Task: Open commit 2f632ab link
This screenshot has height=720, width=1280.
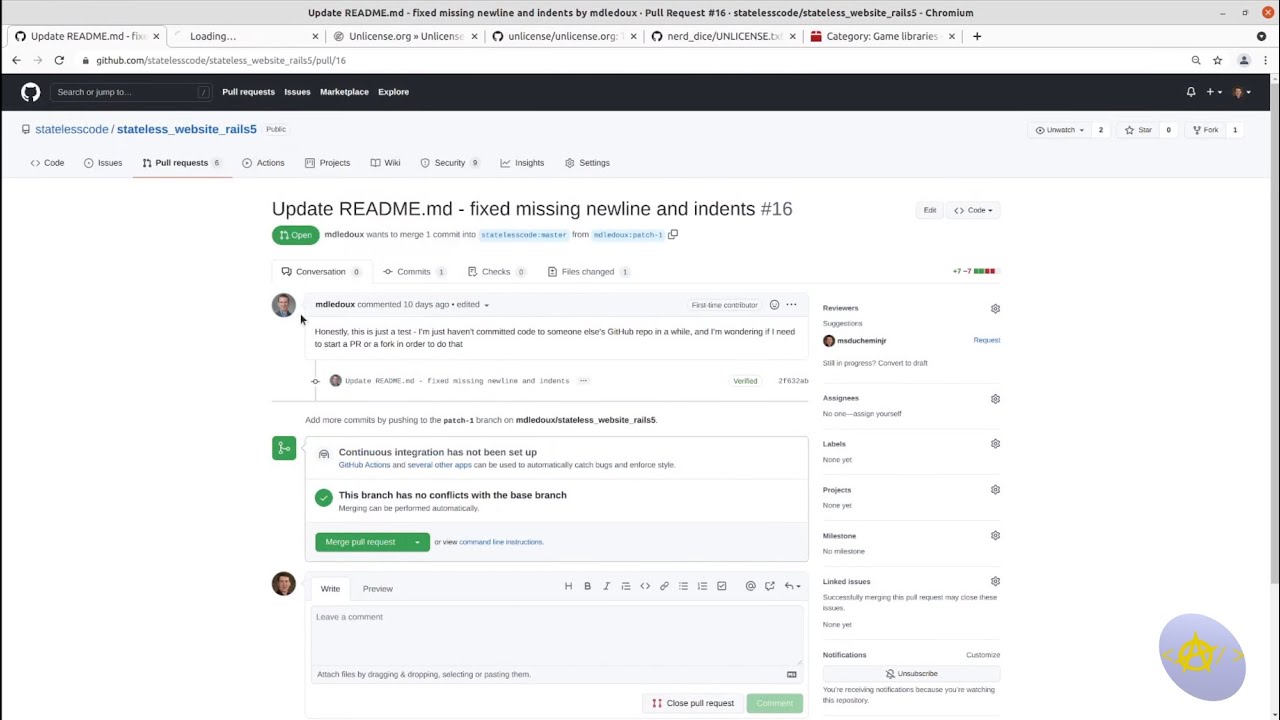Action: (x=793, y=381)
